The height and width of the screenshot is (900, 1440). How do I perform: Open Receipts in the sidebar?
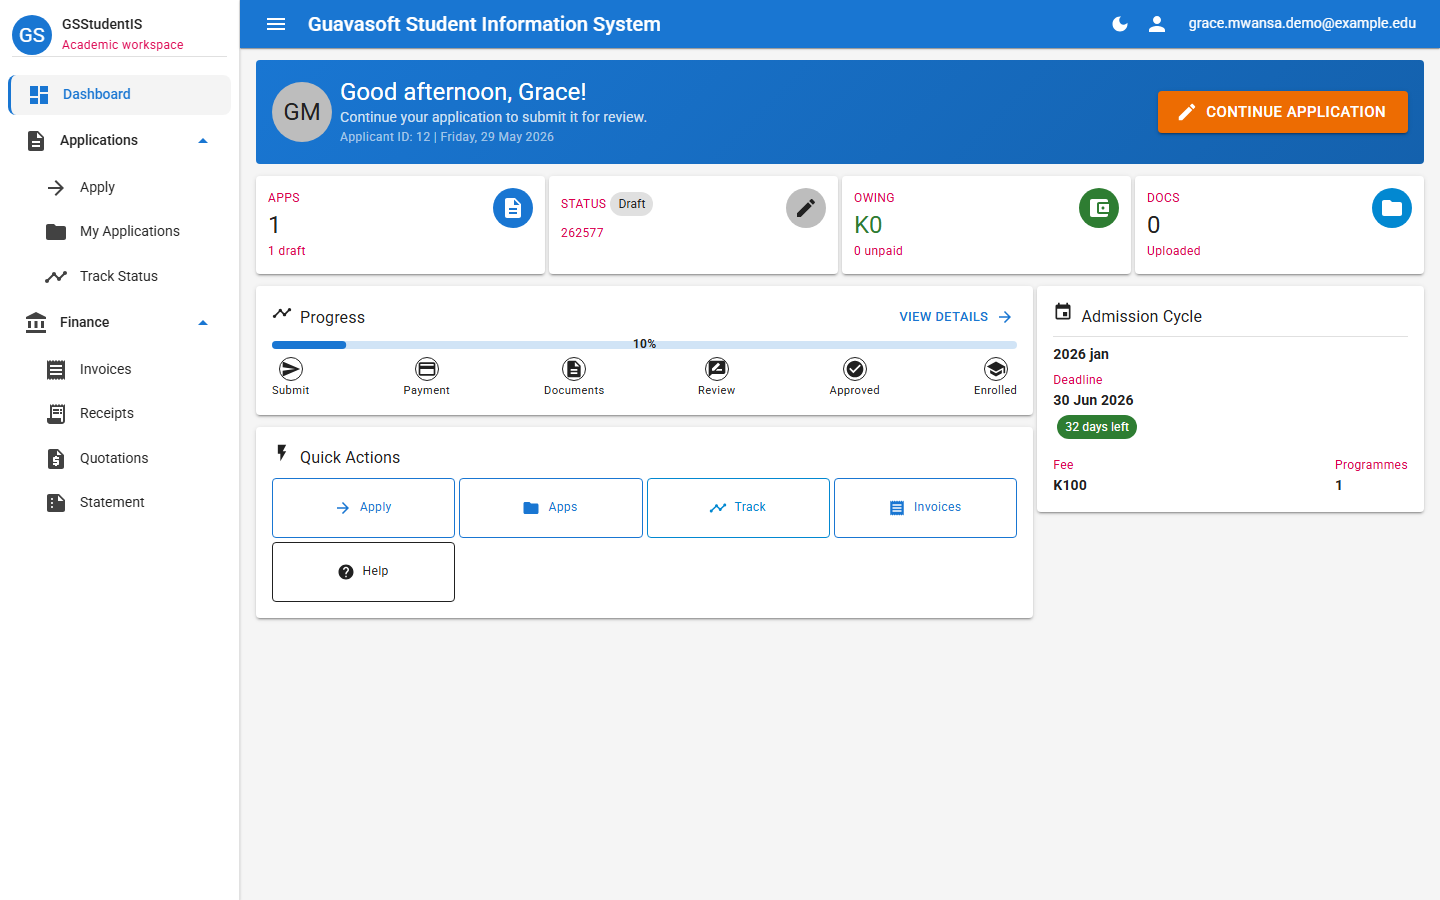pyautogui.click(x=120, y=414)
